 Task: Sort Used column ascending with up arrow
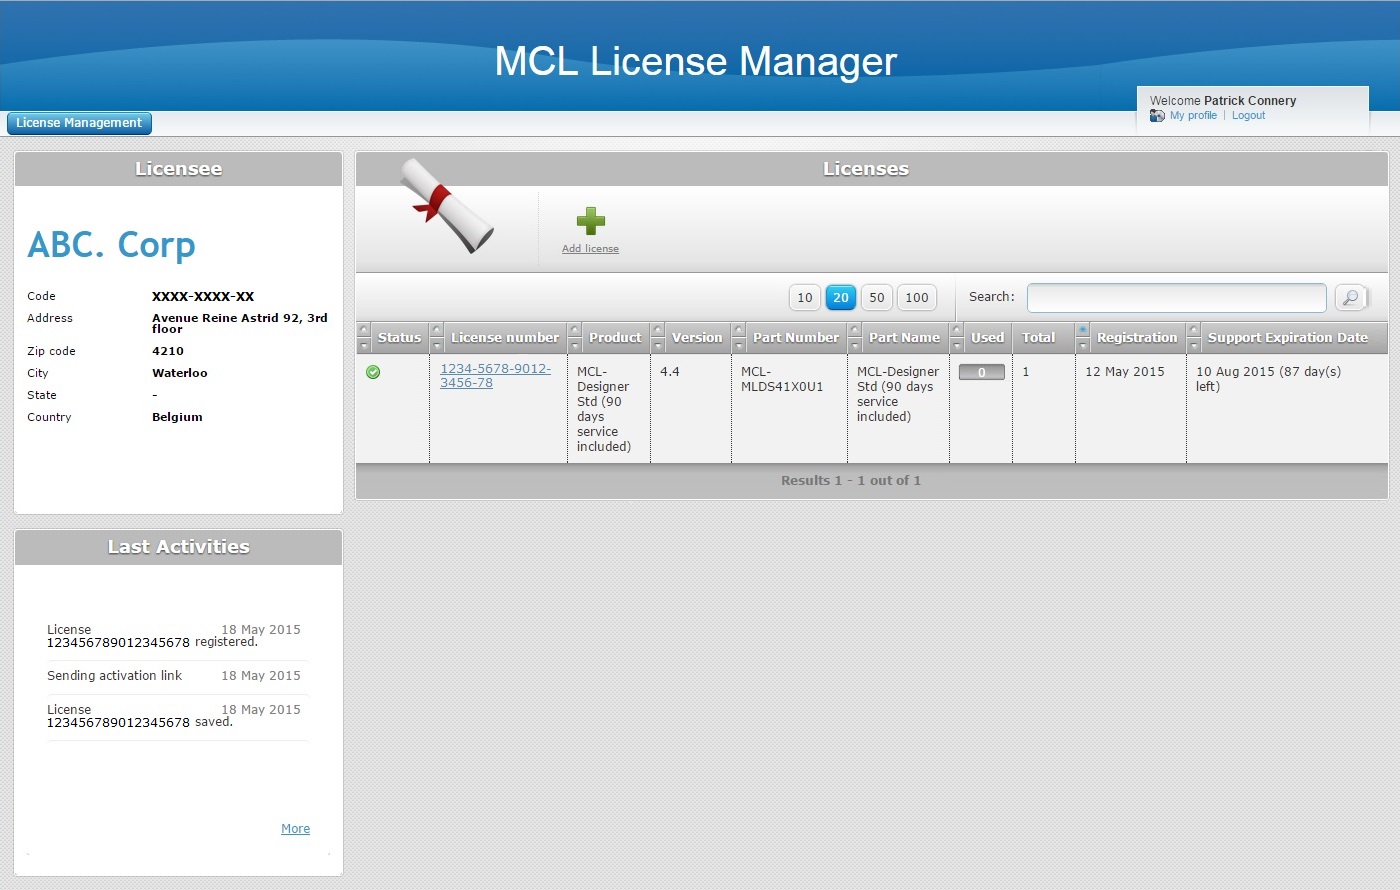(x=957, y=330)
